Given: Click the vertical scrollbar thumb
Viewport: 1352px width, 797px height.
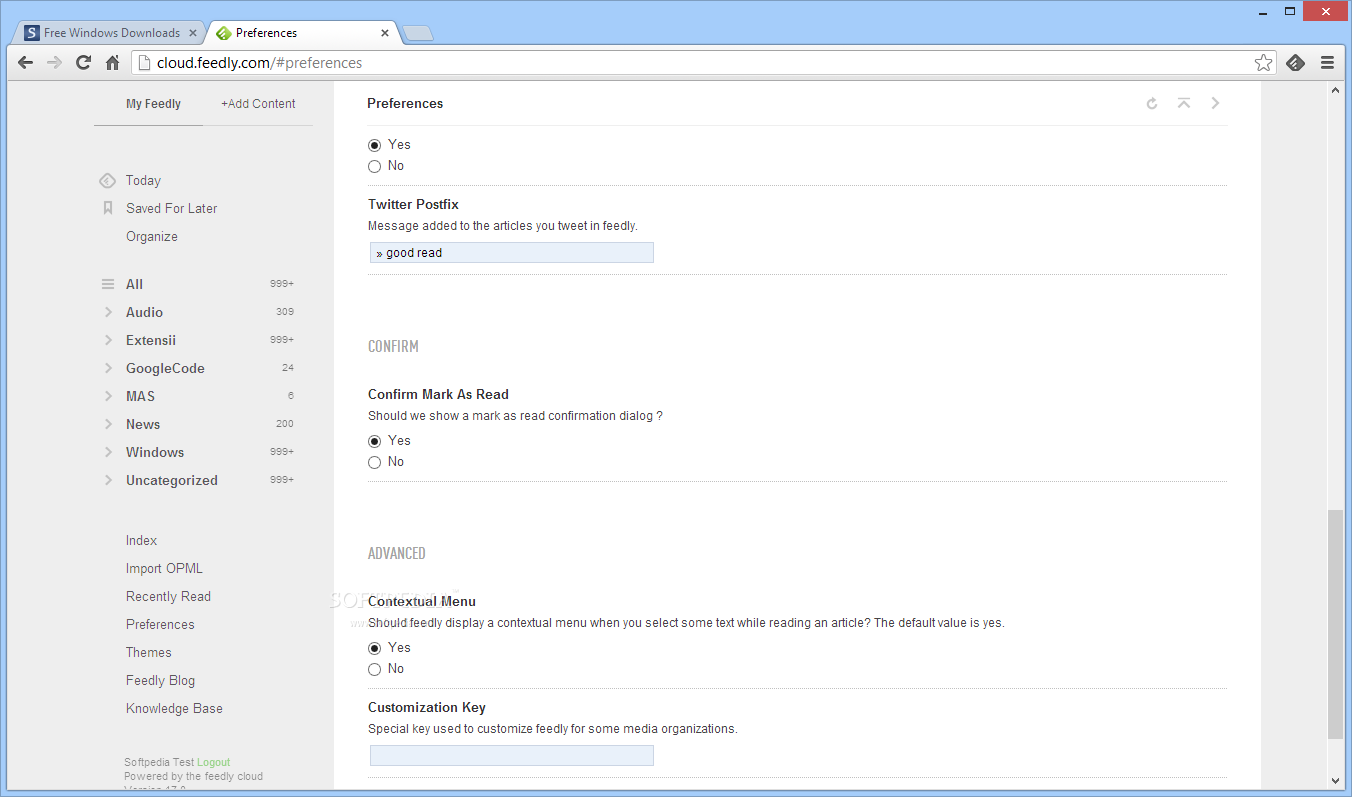Looking at the screenshot, I should coord(1336,625).
